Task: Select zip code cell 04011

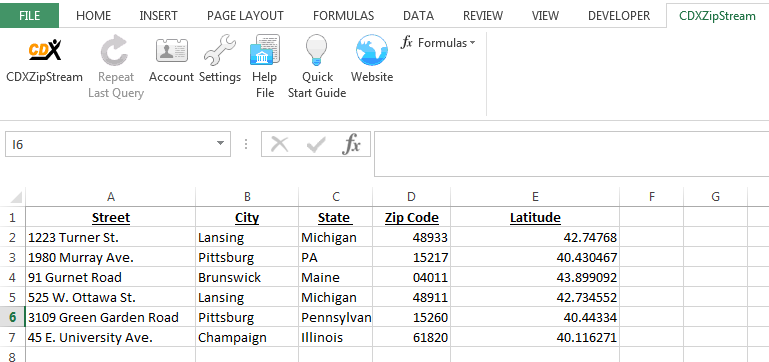Action: click(411, 278)
